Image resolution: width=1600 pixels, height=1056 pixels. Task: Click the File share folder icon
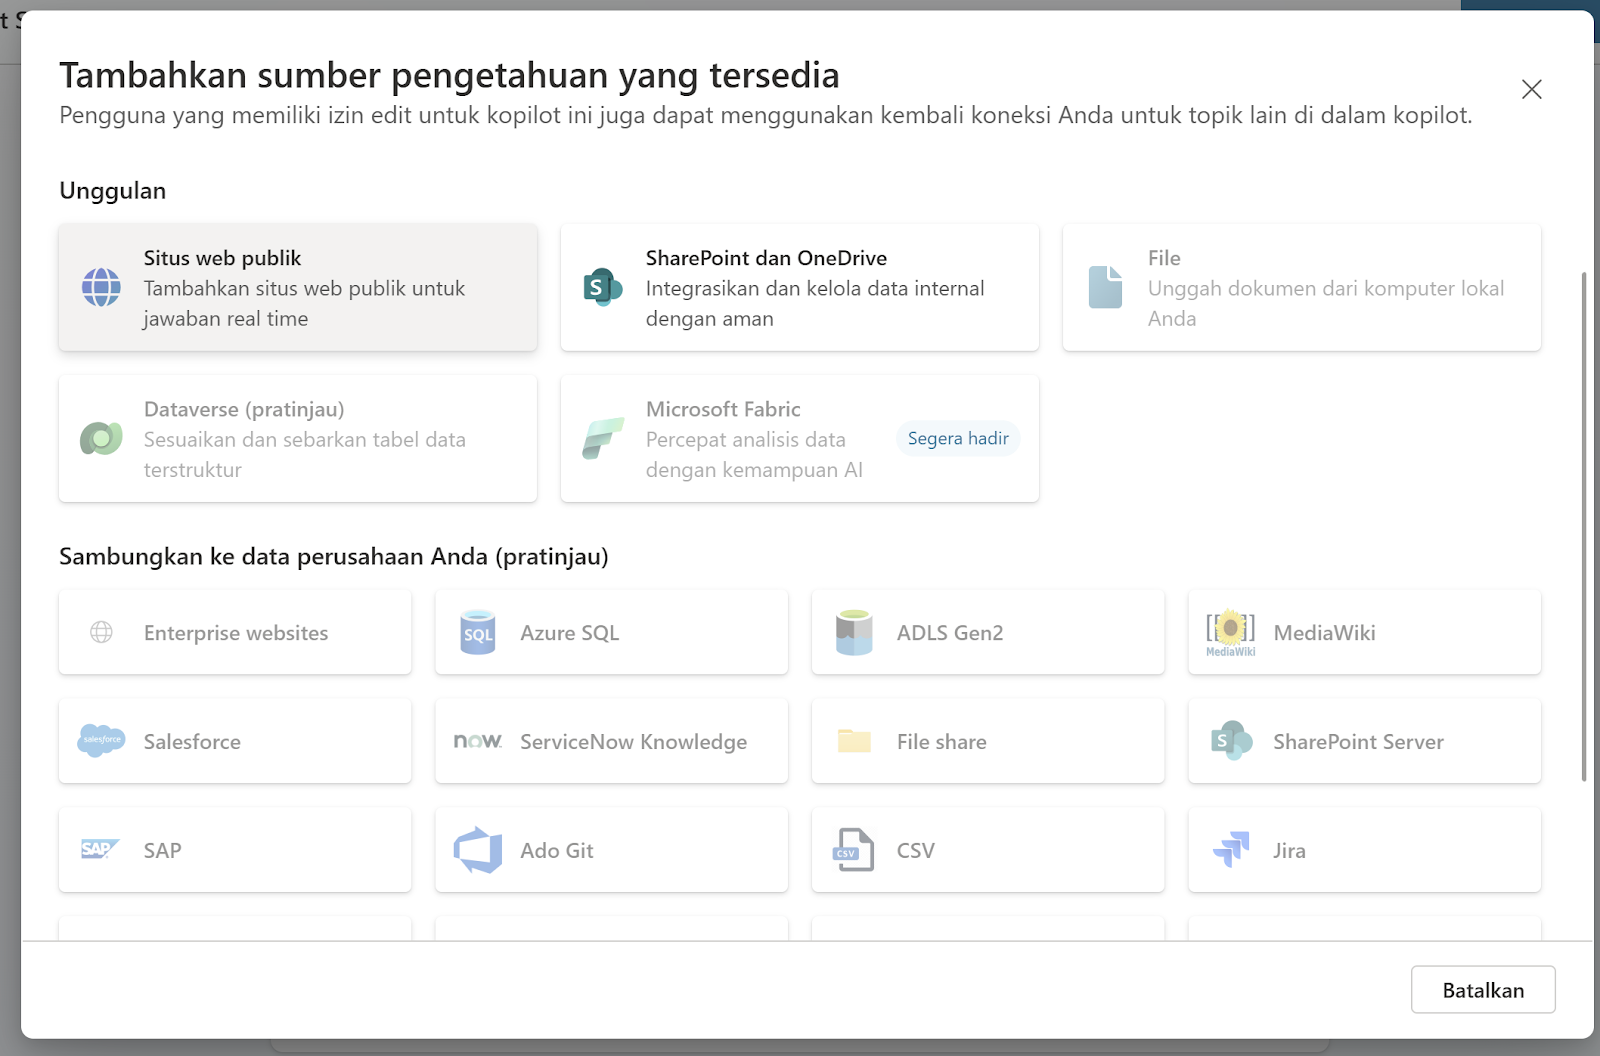(x=854, y=741)
